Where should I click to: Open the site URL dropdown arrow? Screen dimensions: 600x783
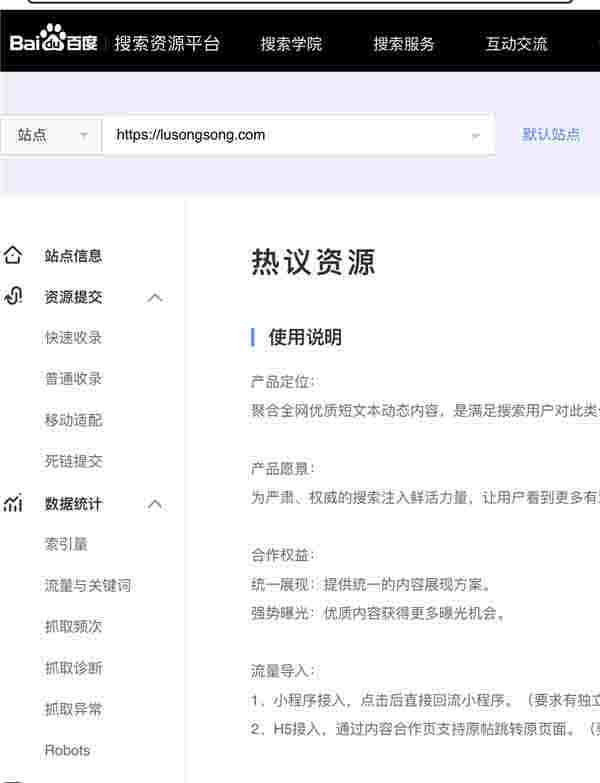point(475,136)
